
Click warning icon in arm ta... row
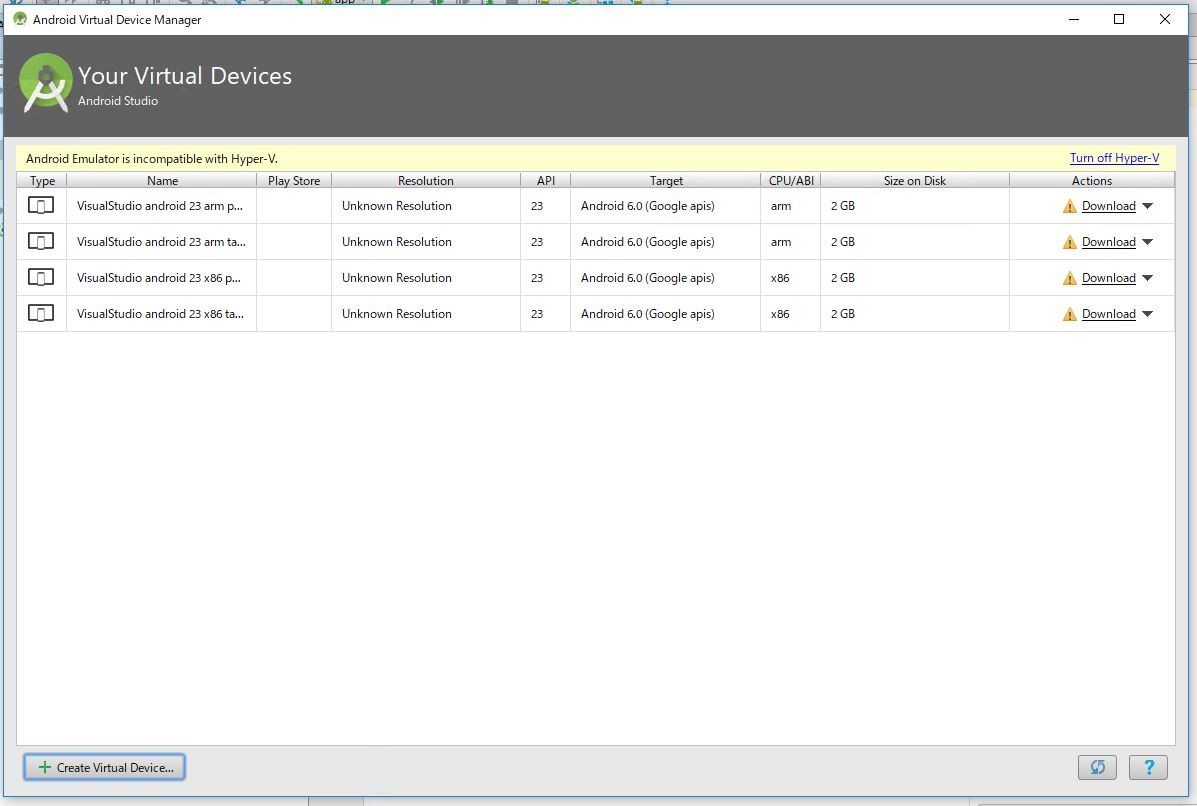coord(1070,242)
